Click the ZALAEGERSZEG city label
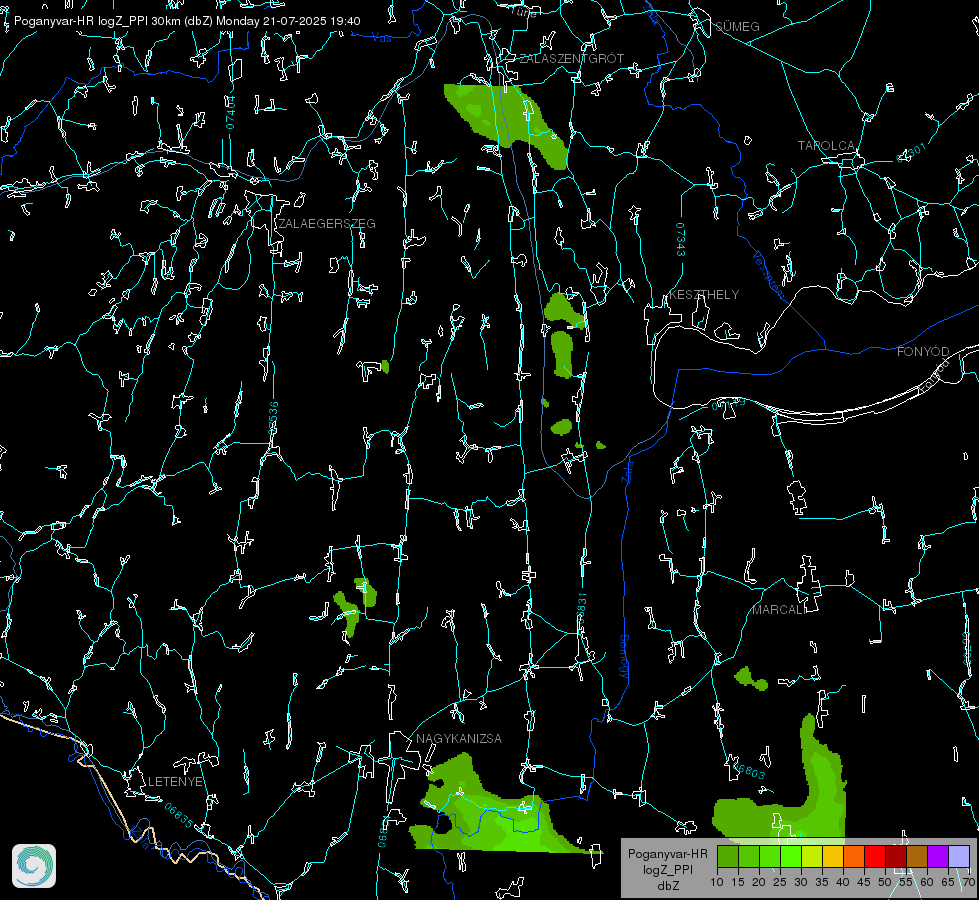The image size is (979, 900). [327, 224]
